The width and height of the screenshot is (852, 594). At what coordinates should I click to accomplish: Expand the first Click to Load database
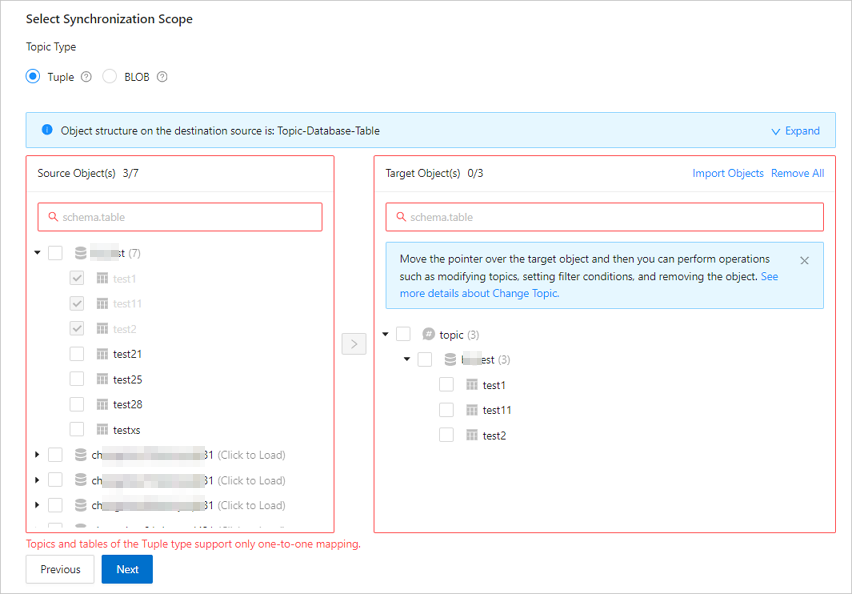37,454
